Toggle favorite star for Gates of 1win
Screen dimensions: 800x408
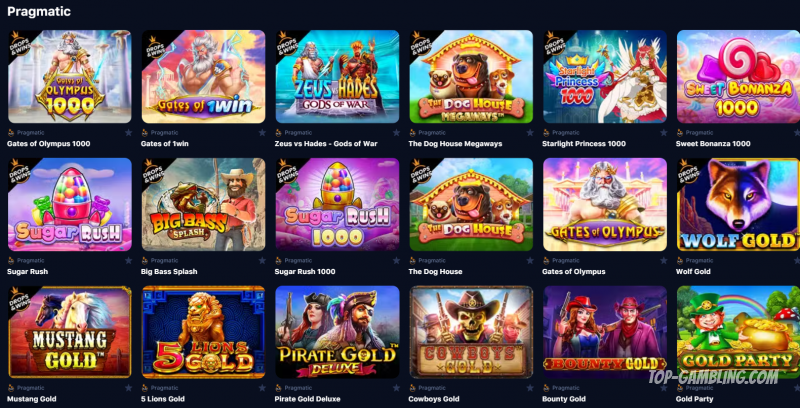pyautogui.click(x=262, y=133)
